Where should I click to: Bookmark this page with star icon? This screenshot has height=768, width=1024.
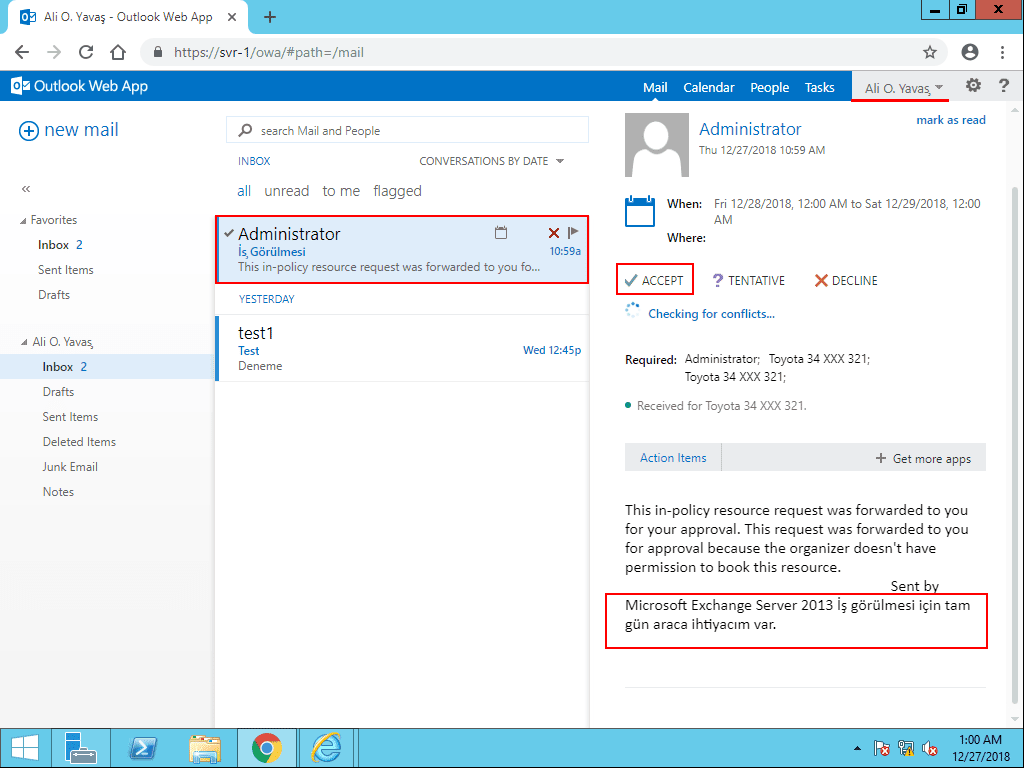click(x=930, y=52)
